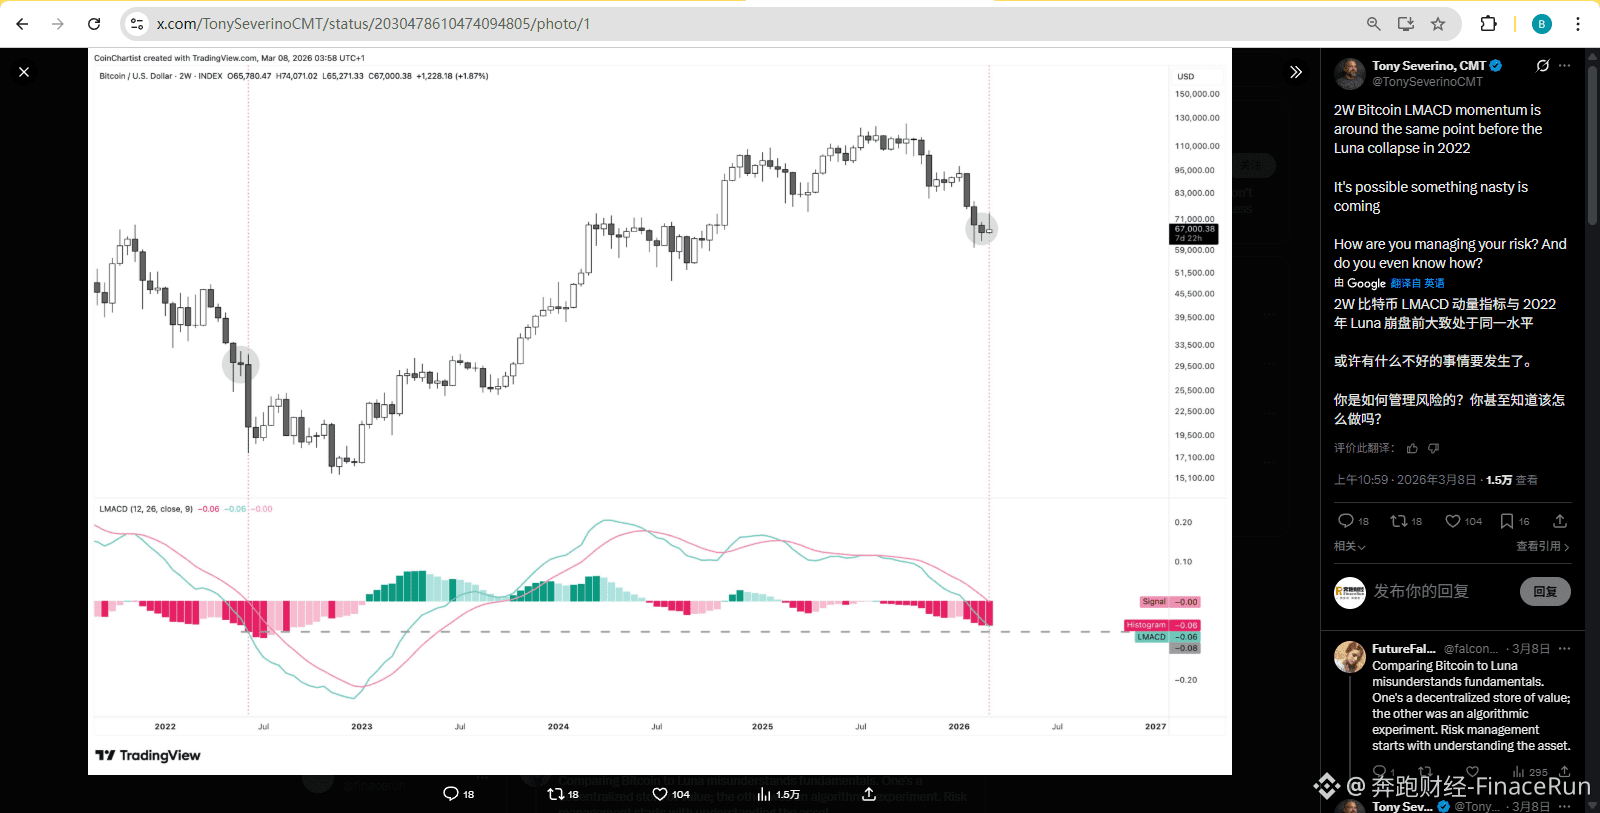This screenshot has width=1600, height=813.
Task: View analytics 1.5万 under the photo
Action: tap(778, 794)
